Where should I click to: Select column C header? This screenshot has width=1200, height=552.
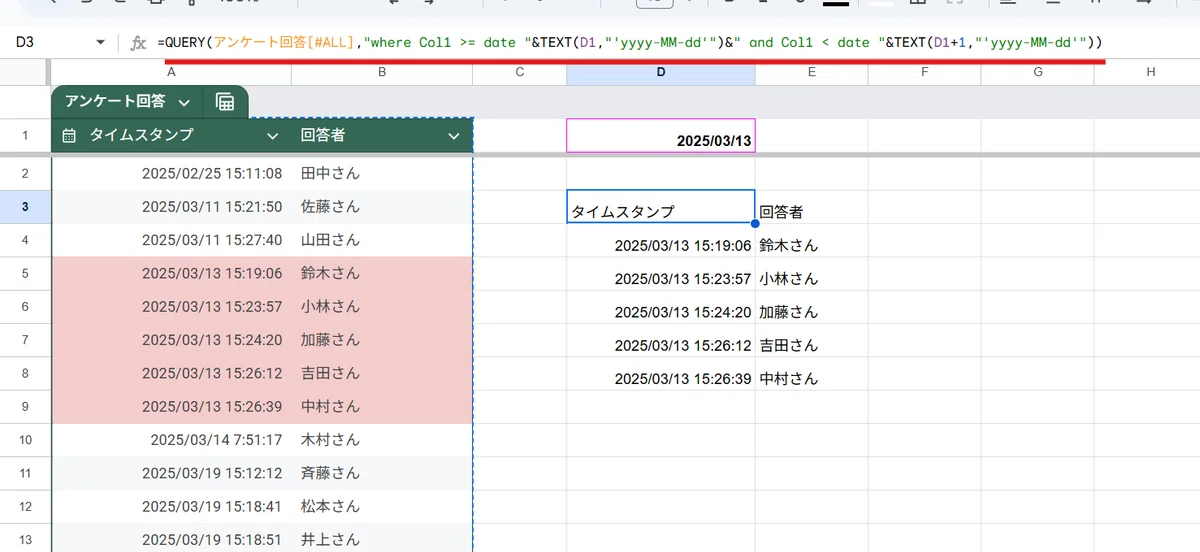520,72
